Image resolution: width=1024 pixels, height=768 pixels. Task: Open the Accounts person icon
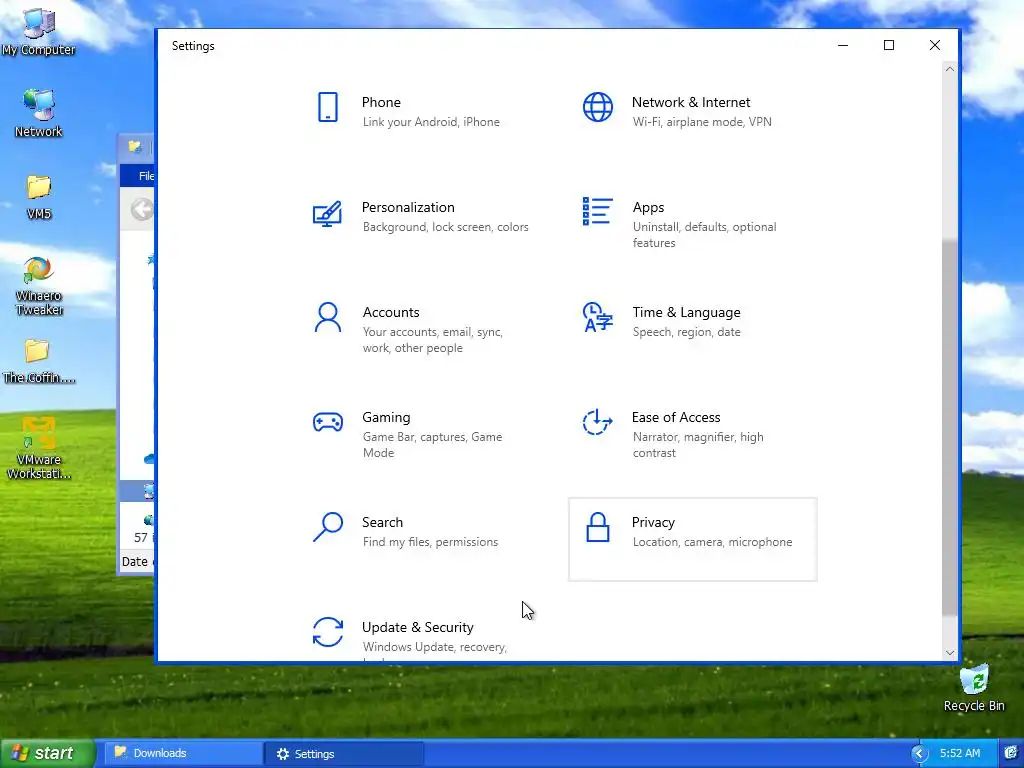(328, 317)
